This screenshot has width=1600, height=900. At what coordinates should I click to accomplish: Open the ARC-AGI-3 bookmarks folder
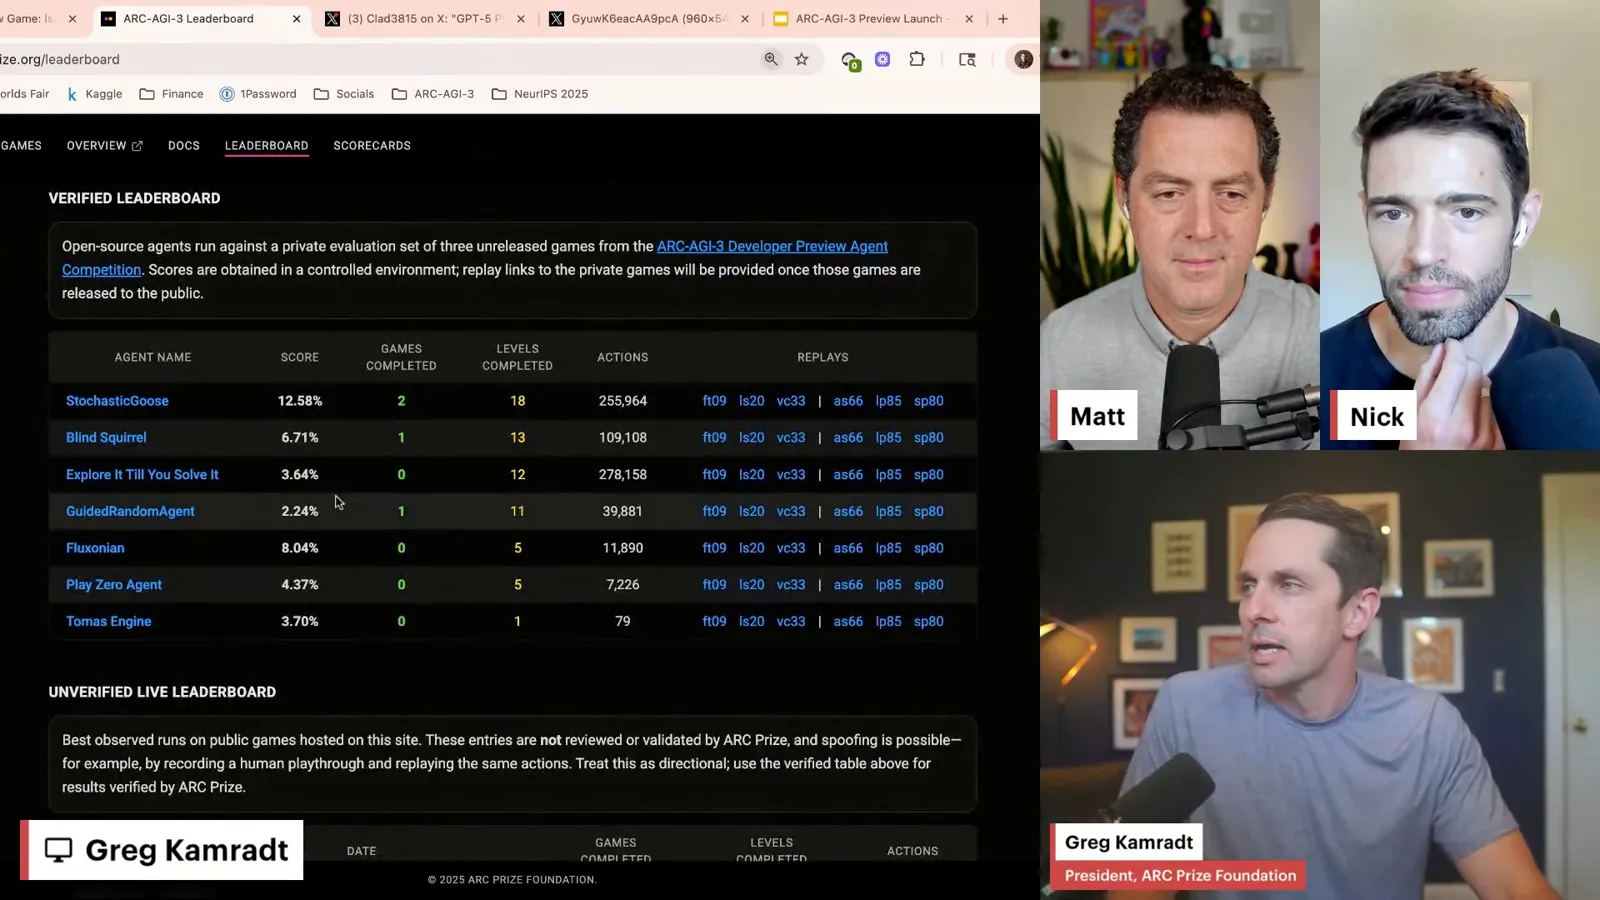(433, 94)
